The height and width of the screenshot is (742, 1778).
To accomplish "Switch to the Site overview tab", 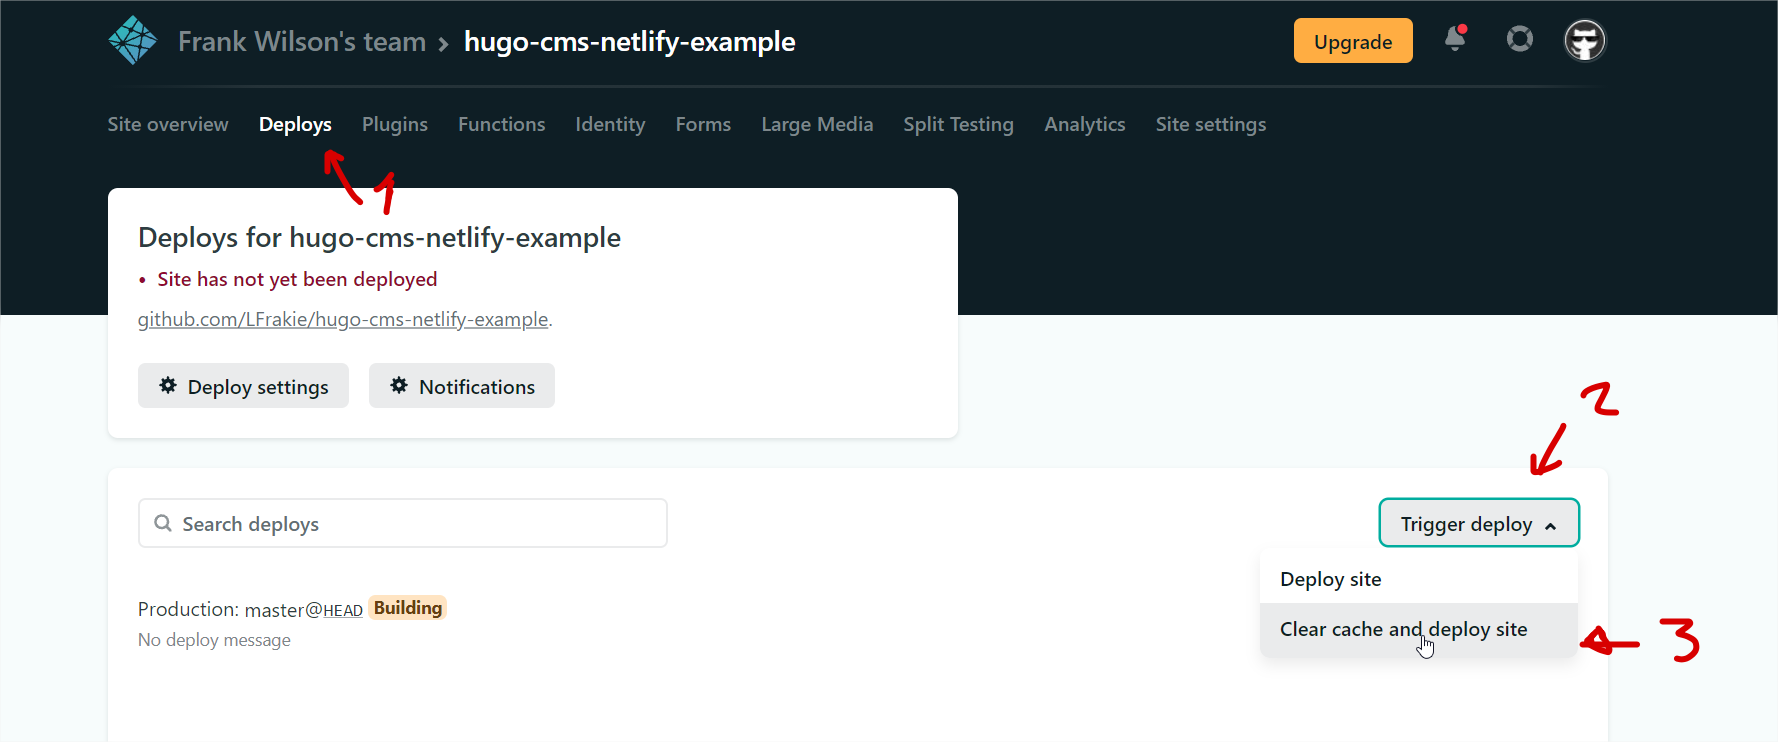I will pos(168,124).
